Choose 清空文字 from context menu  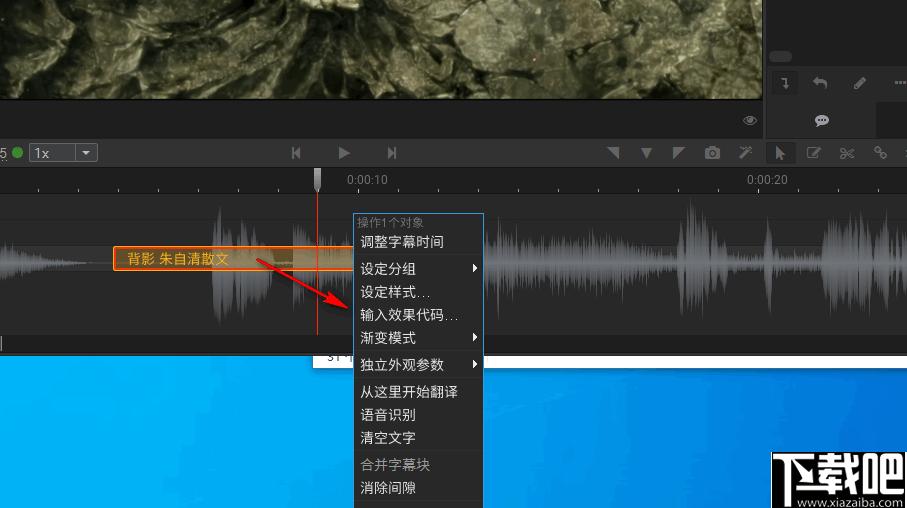(x=418, y=438)
